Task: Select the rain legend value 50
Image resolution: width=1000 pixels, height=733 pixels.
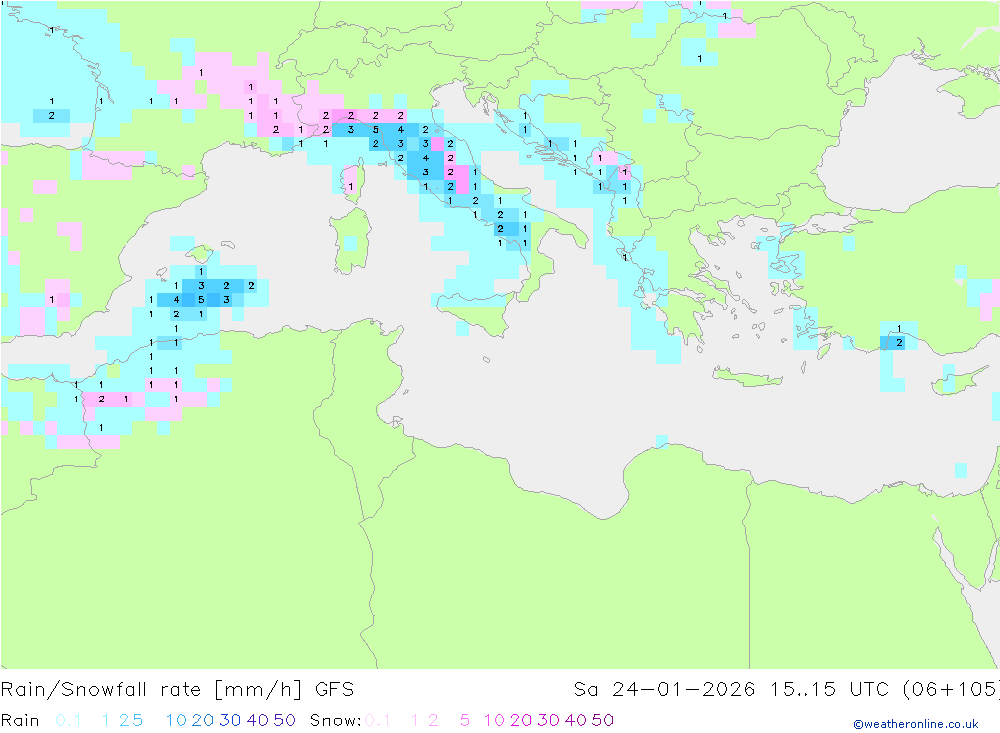Action: coord(284,720)
